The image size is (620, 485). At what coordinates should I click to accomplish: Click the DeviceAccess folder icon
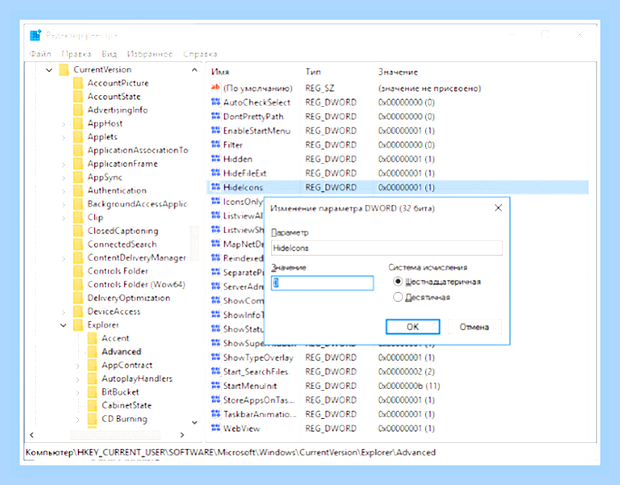coord(78,311)
